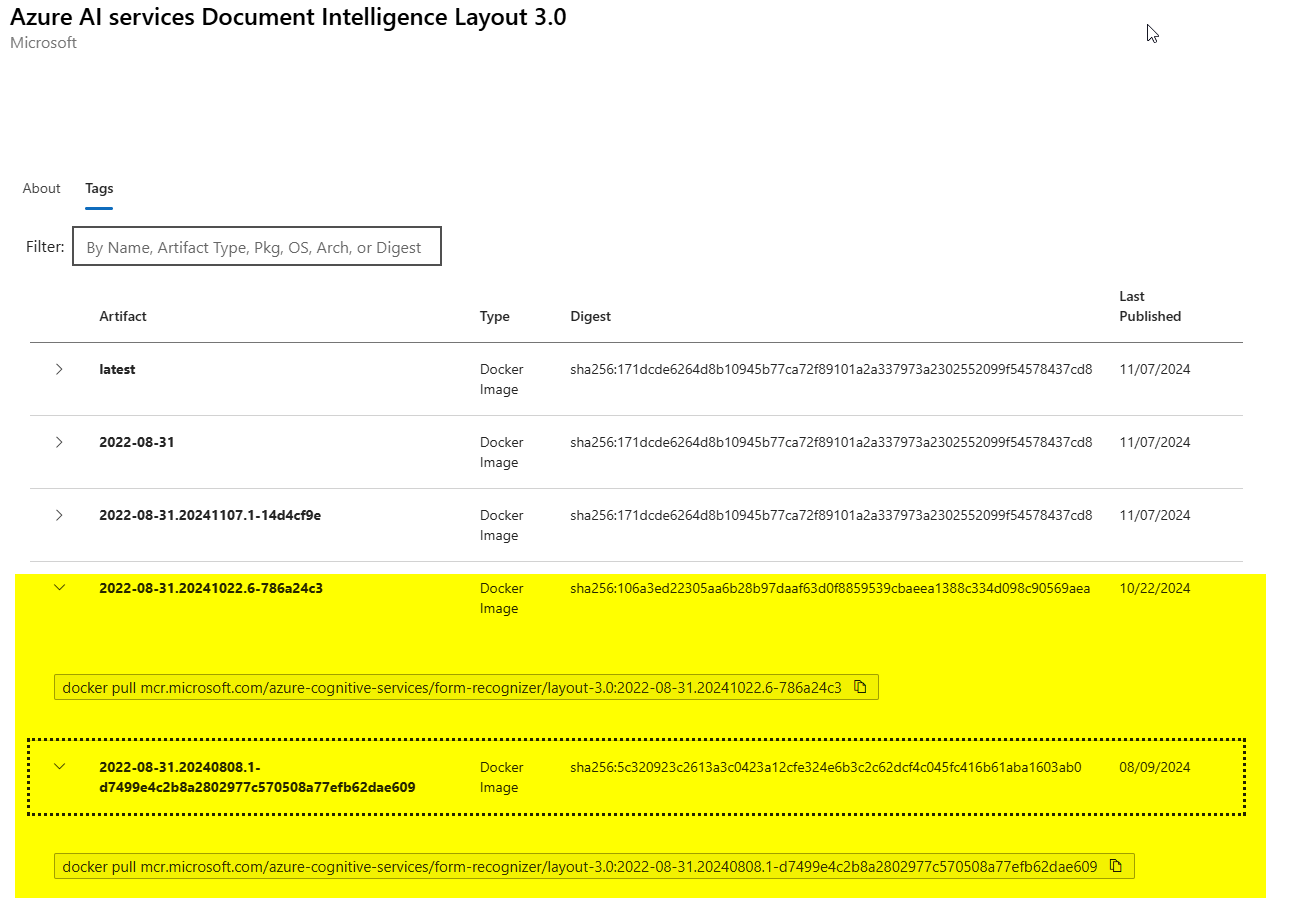Click the Microsoft publisher label
This screenshot has width=1289, height=898.
[43, 43]
